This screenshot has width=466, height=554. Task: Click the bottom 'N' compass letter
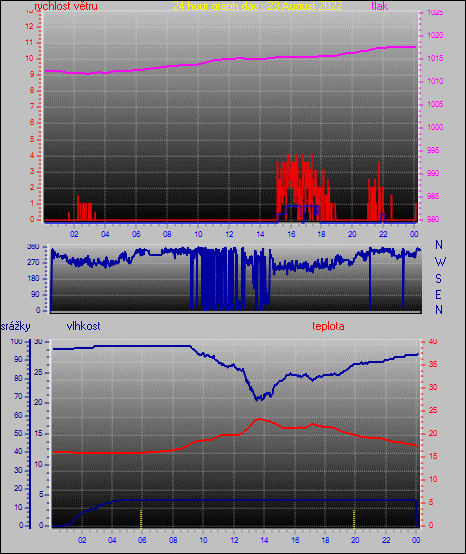coord(439,310)
